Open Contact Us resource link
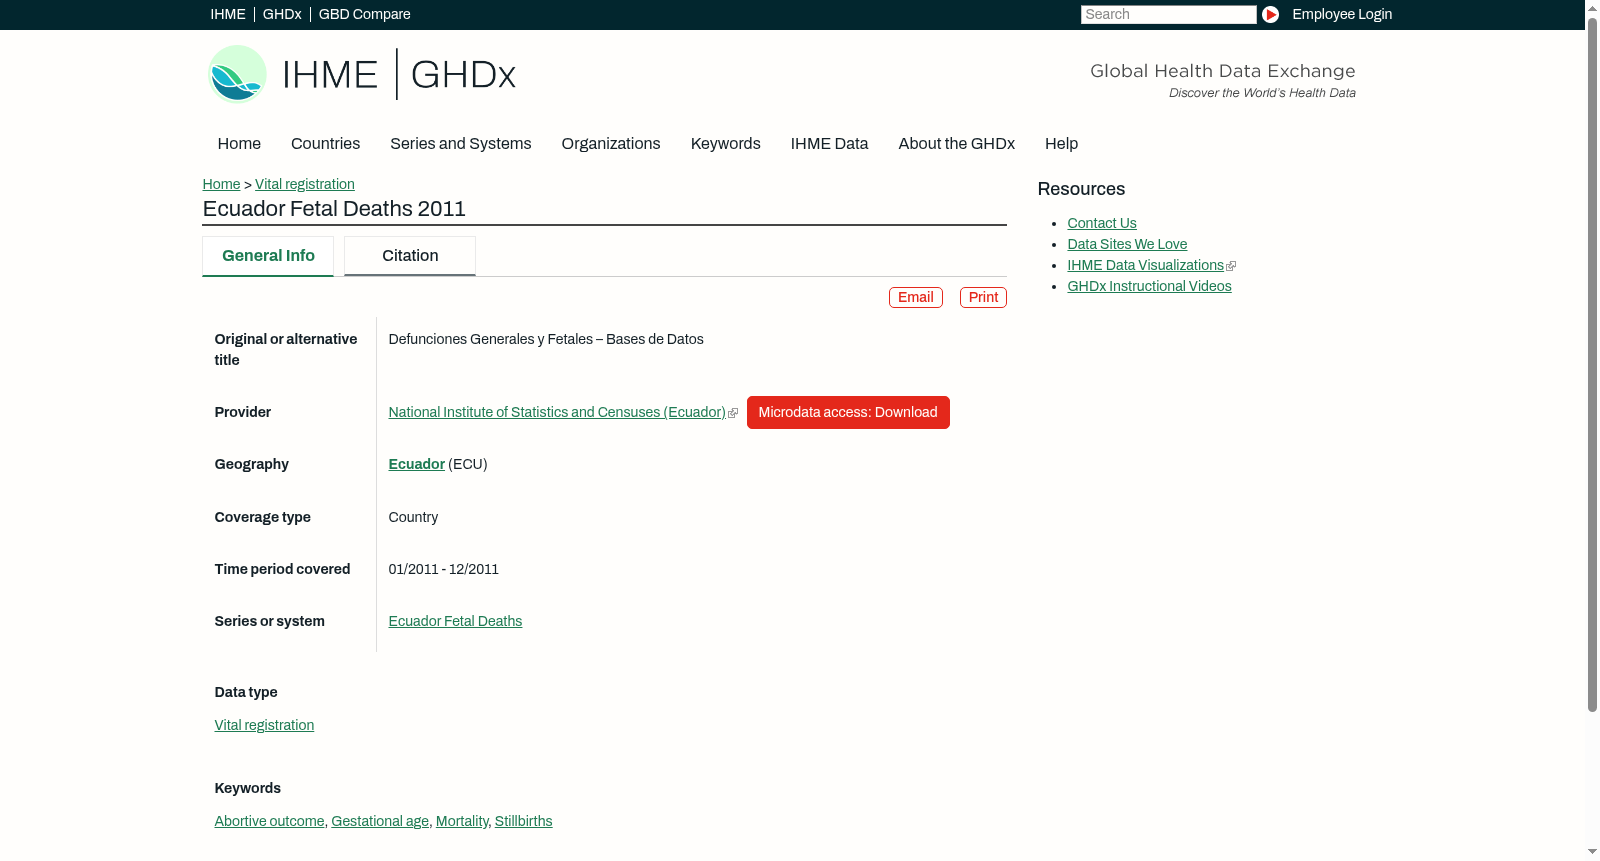The image size is (1600, 861). pos(1102,223)
